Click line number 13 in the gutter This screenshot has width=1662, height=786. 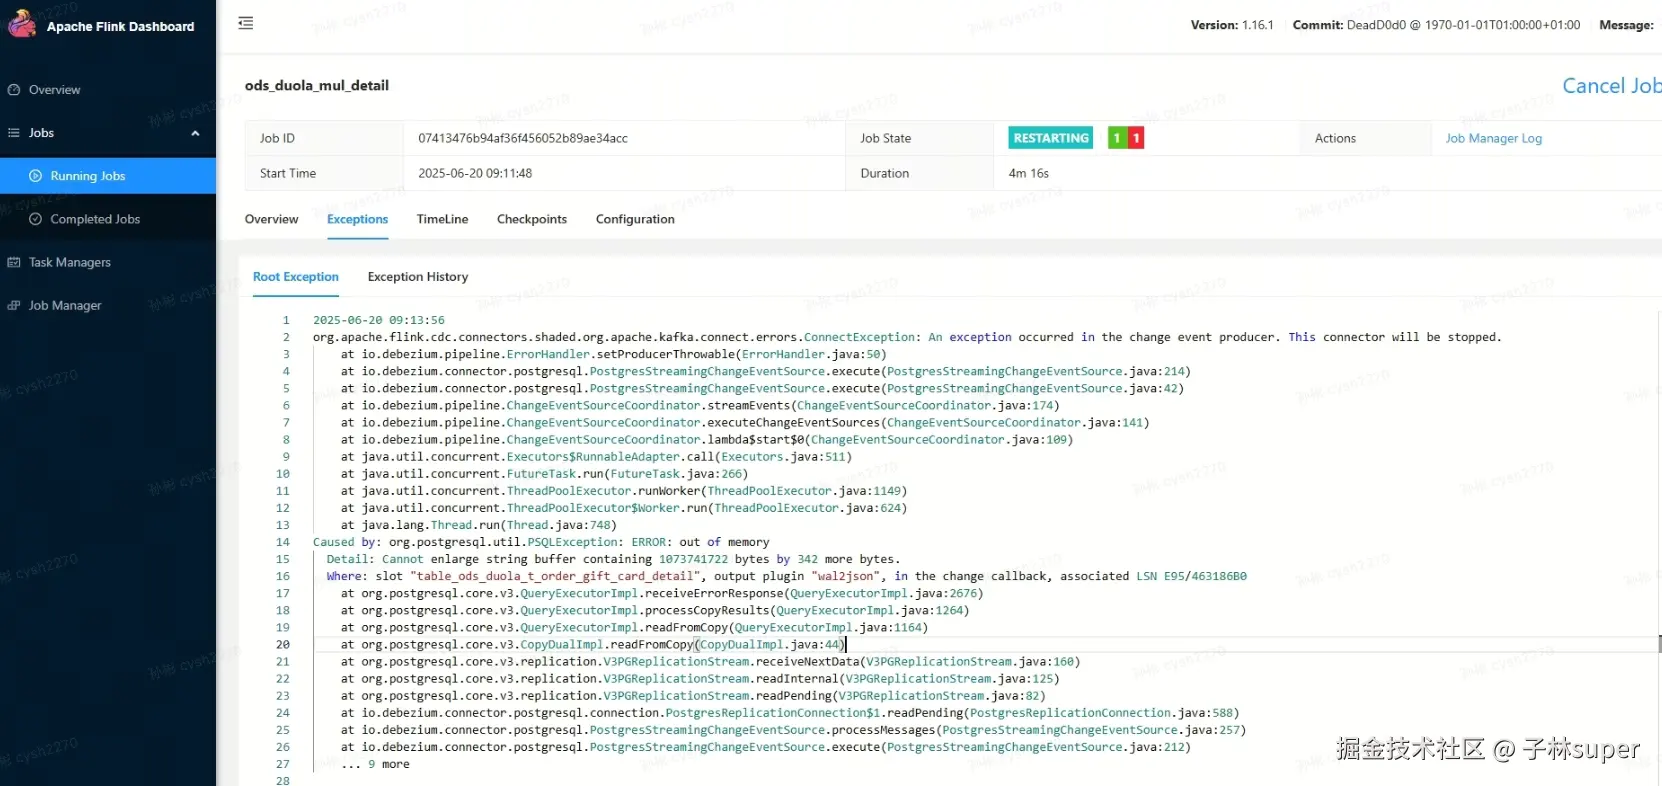pos(283,525)
